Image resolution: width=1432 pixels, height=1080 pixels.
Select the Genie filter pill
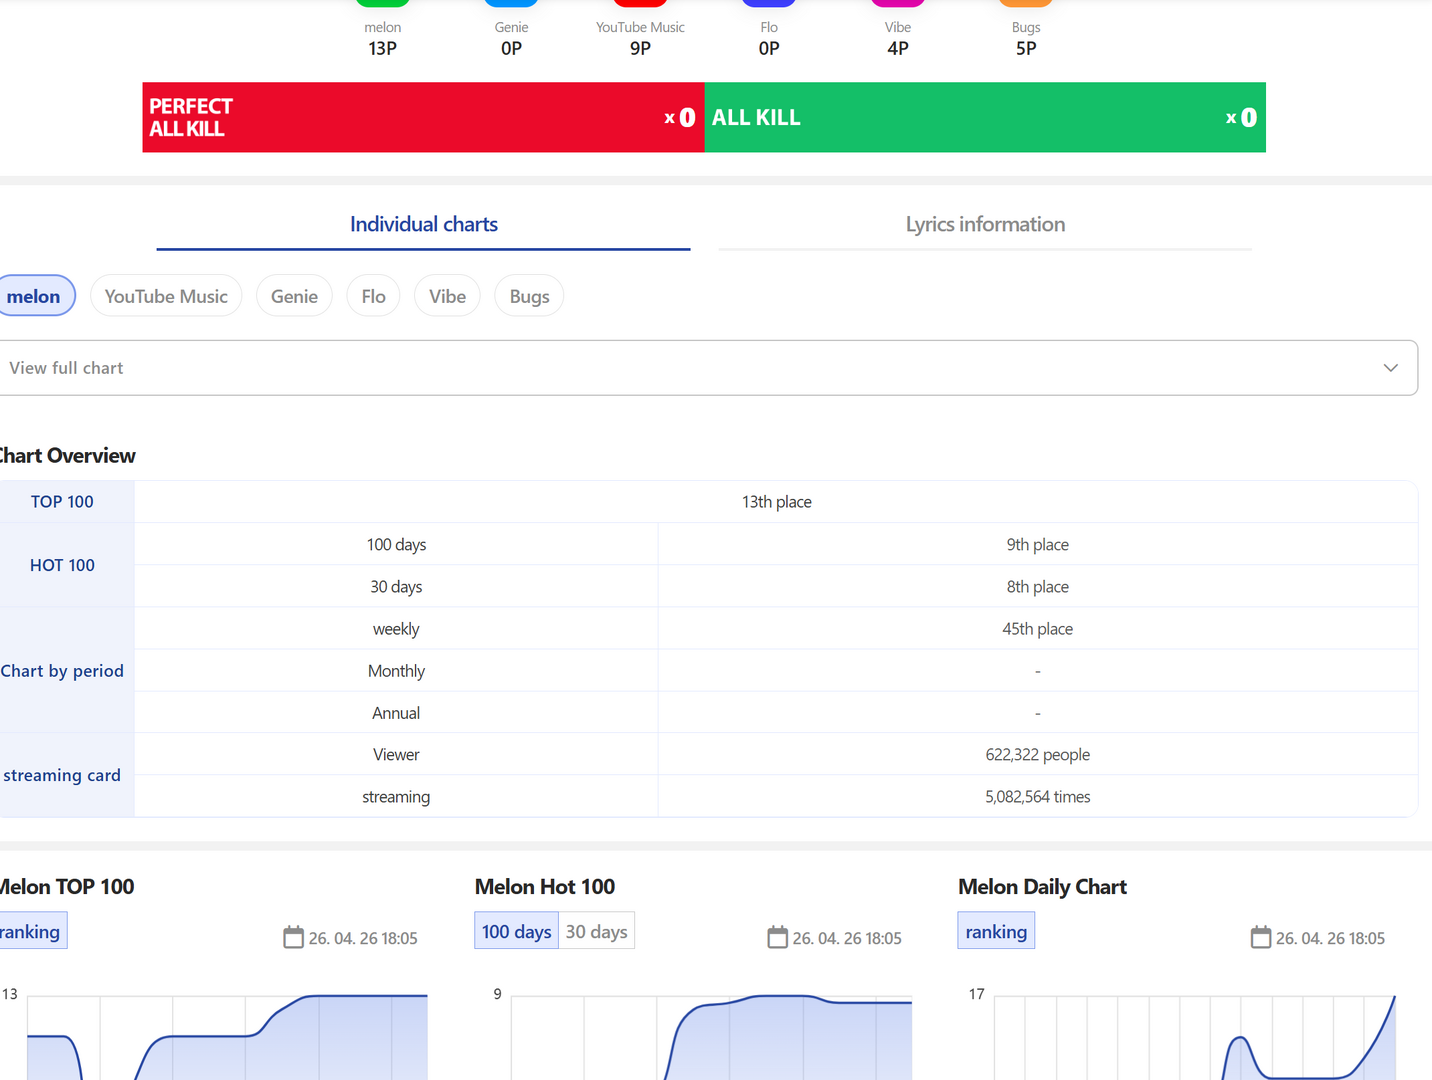[294, 296]
